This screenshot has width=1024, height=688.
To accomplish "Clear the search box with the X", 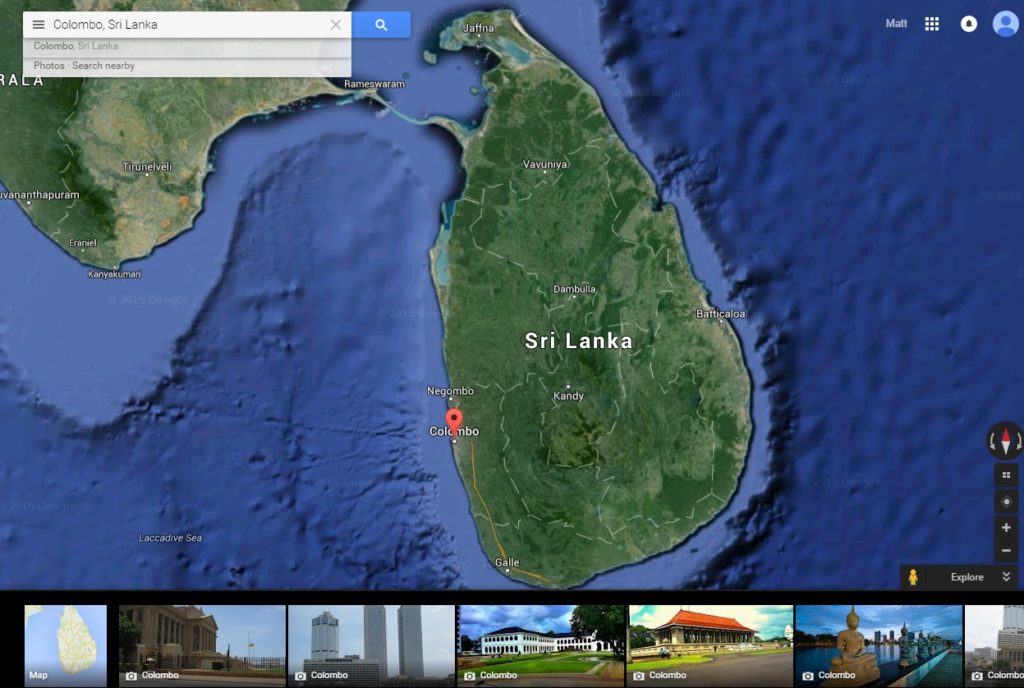I will click(x=336, y=23).
